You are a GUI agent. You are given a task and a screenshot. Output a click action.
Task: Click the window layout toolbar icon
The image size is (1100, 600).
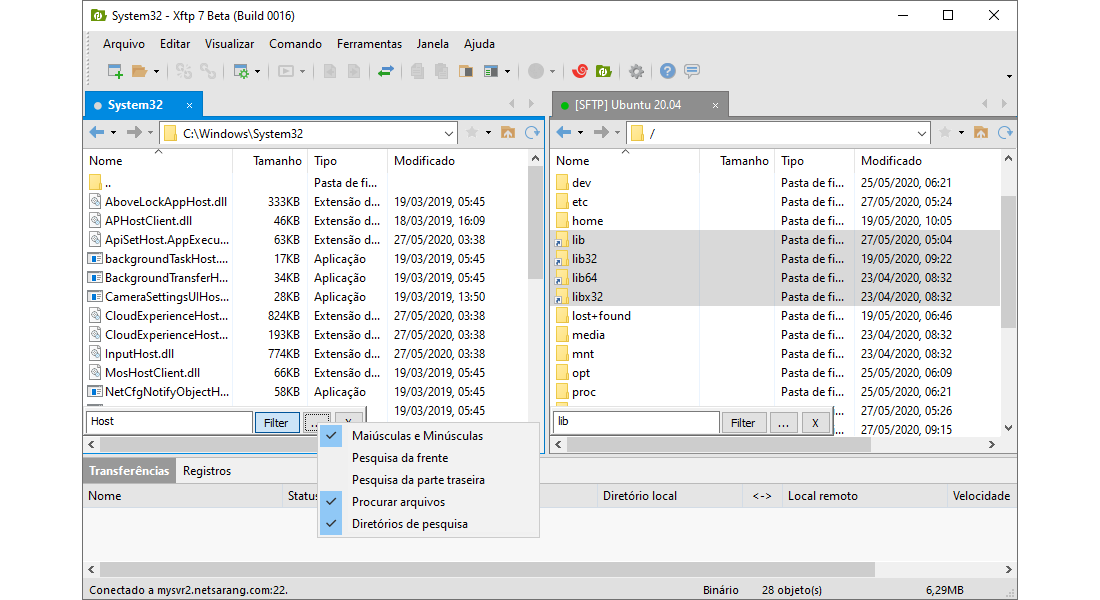tap(491, 71)
